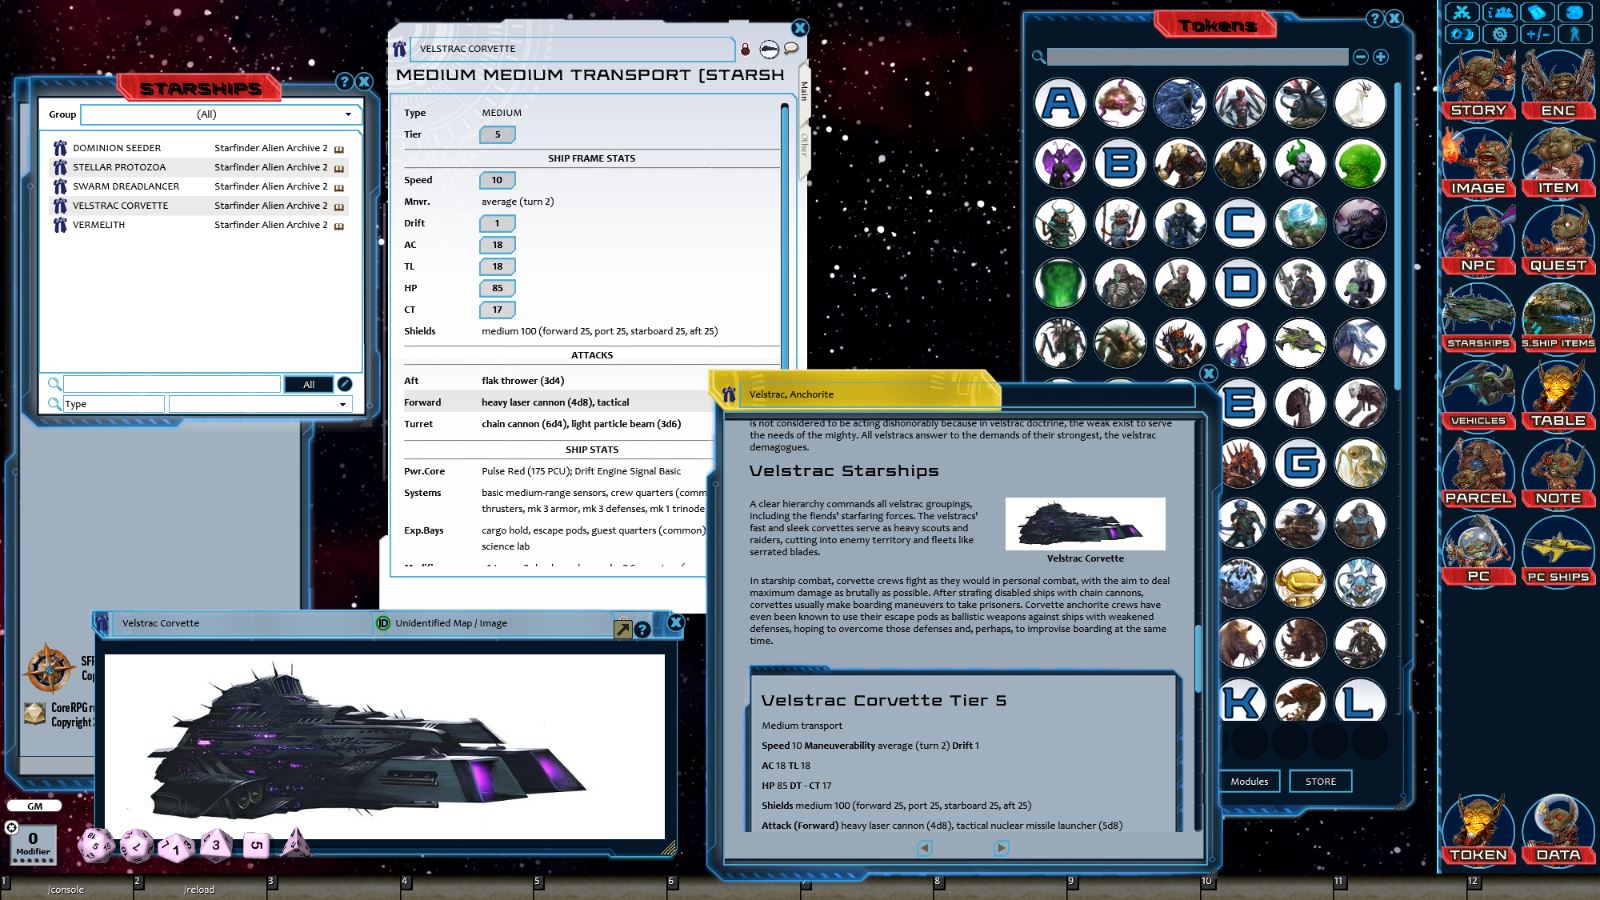The height and width of the screenshot is (900, 1600).
Task: Switch to the Main tab on the corvette record
Action: click(x=803, y=90)
